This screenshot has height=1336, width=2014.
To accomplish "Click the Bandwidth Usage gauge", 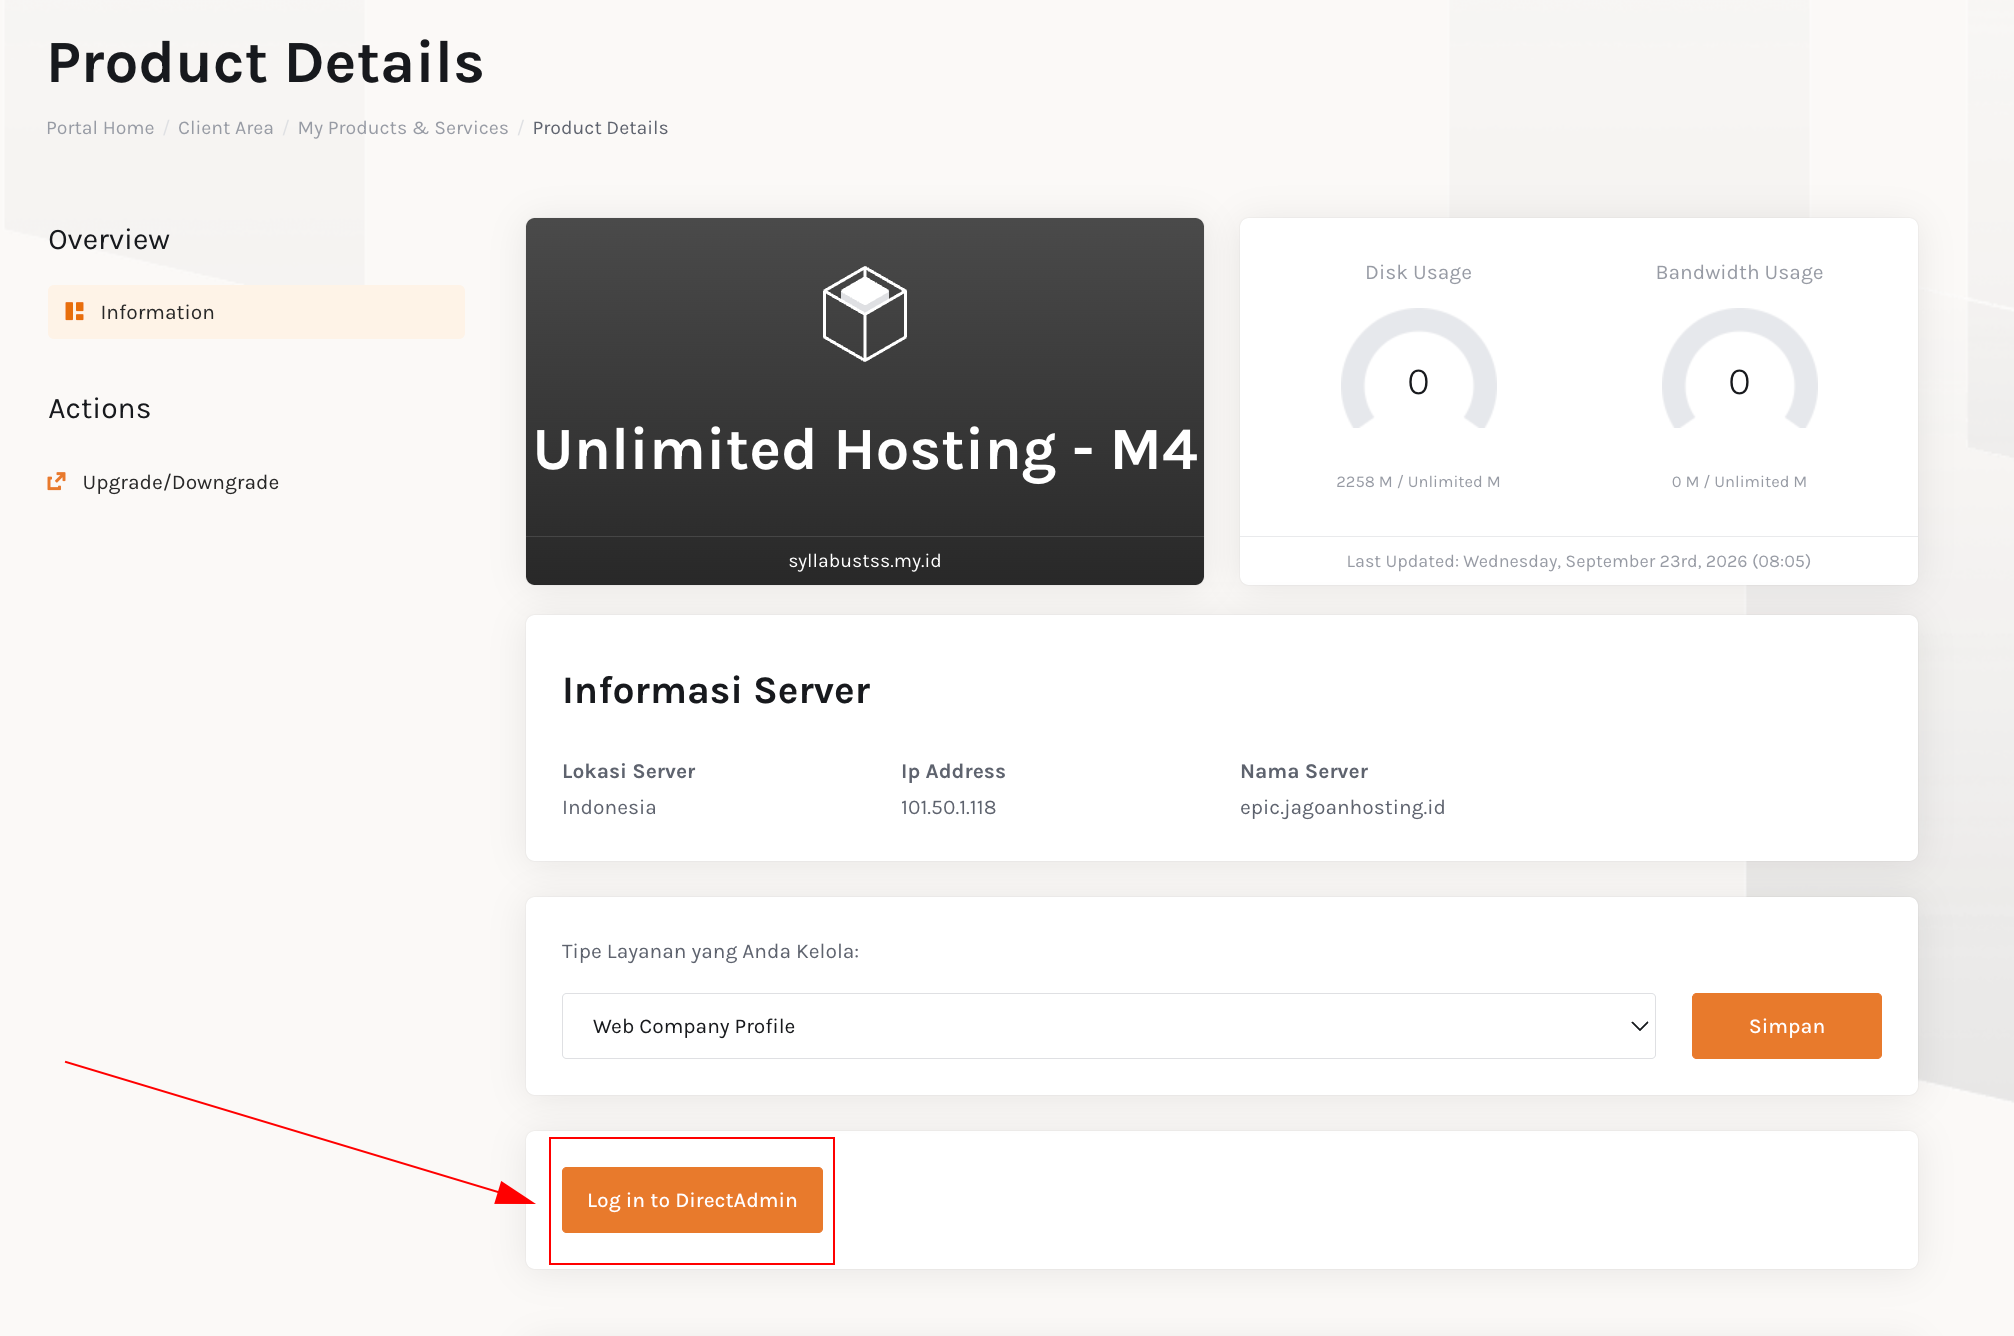I will pos(1739,370).
